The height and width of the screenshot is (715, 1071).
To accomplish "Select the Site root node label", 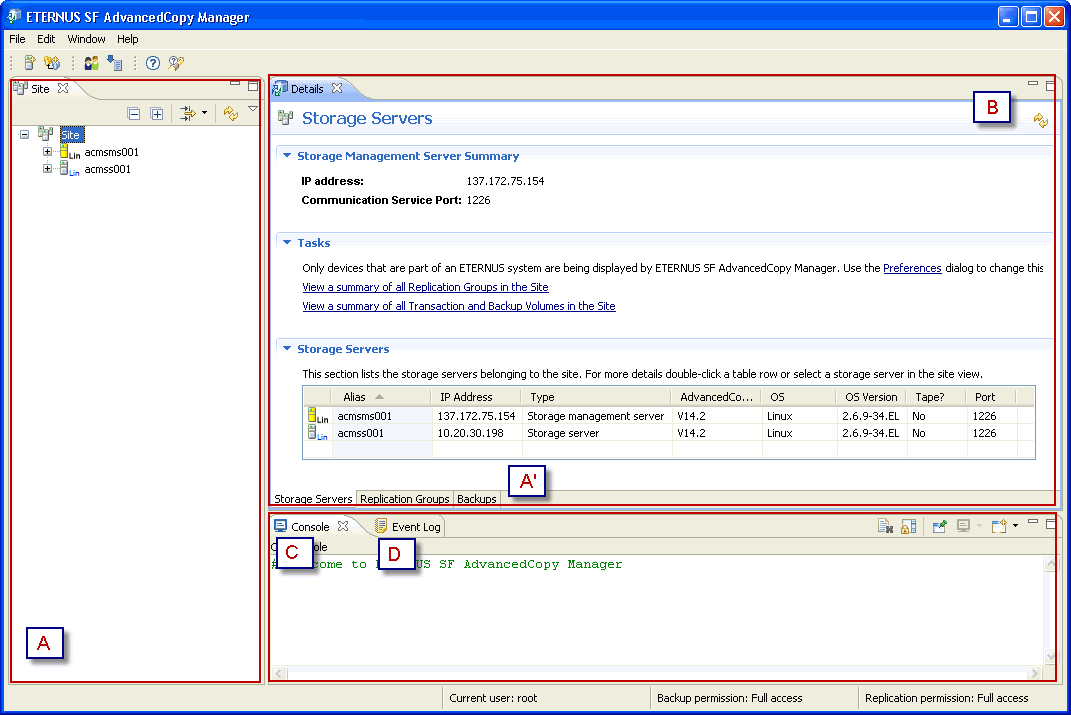I will pos(70,135).
